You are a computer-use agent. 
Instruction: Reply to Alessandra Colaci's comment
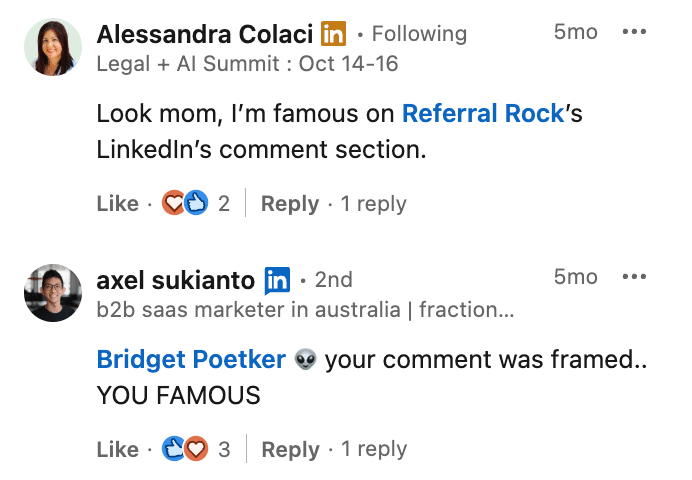point(289,204)
